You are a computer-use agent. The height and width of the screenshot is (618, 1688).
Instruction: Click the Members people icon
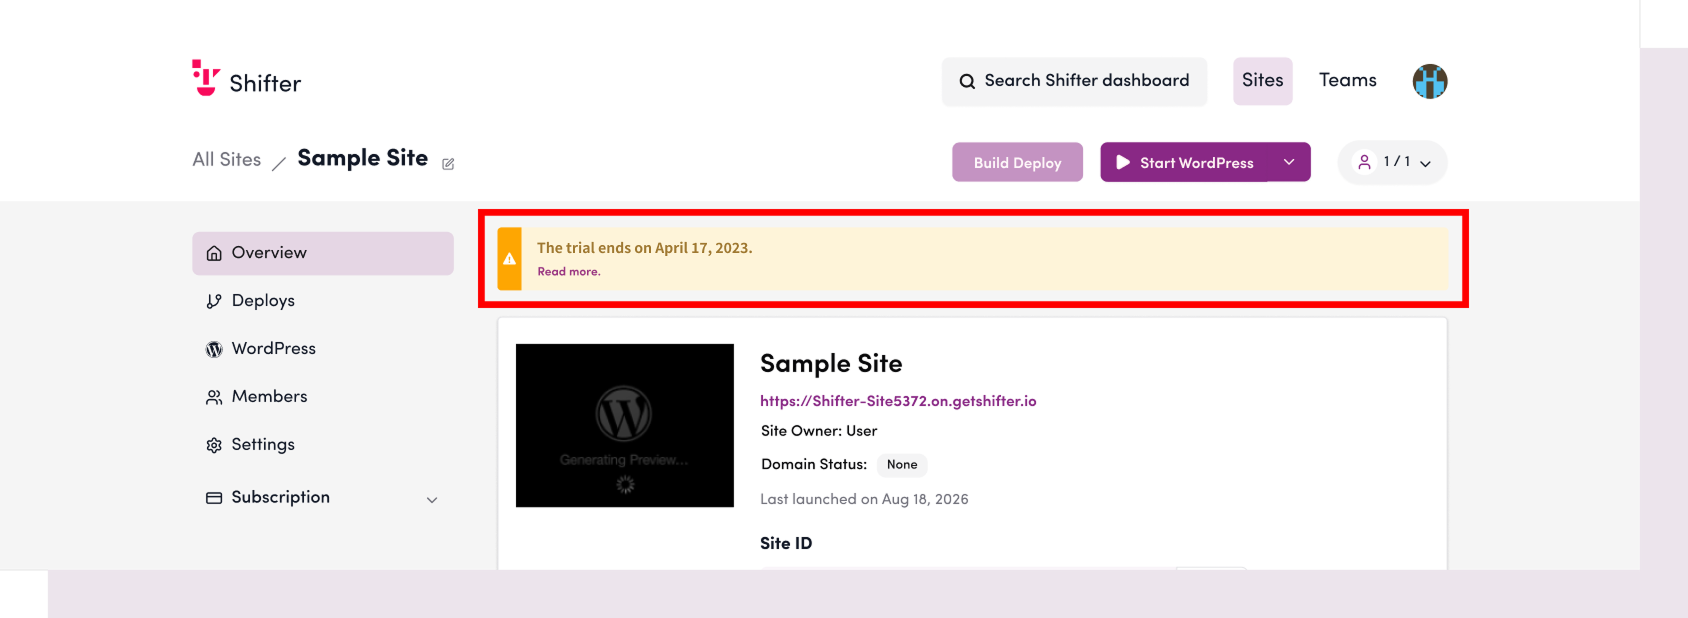214,397
